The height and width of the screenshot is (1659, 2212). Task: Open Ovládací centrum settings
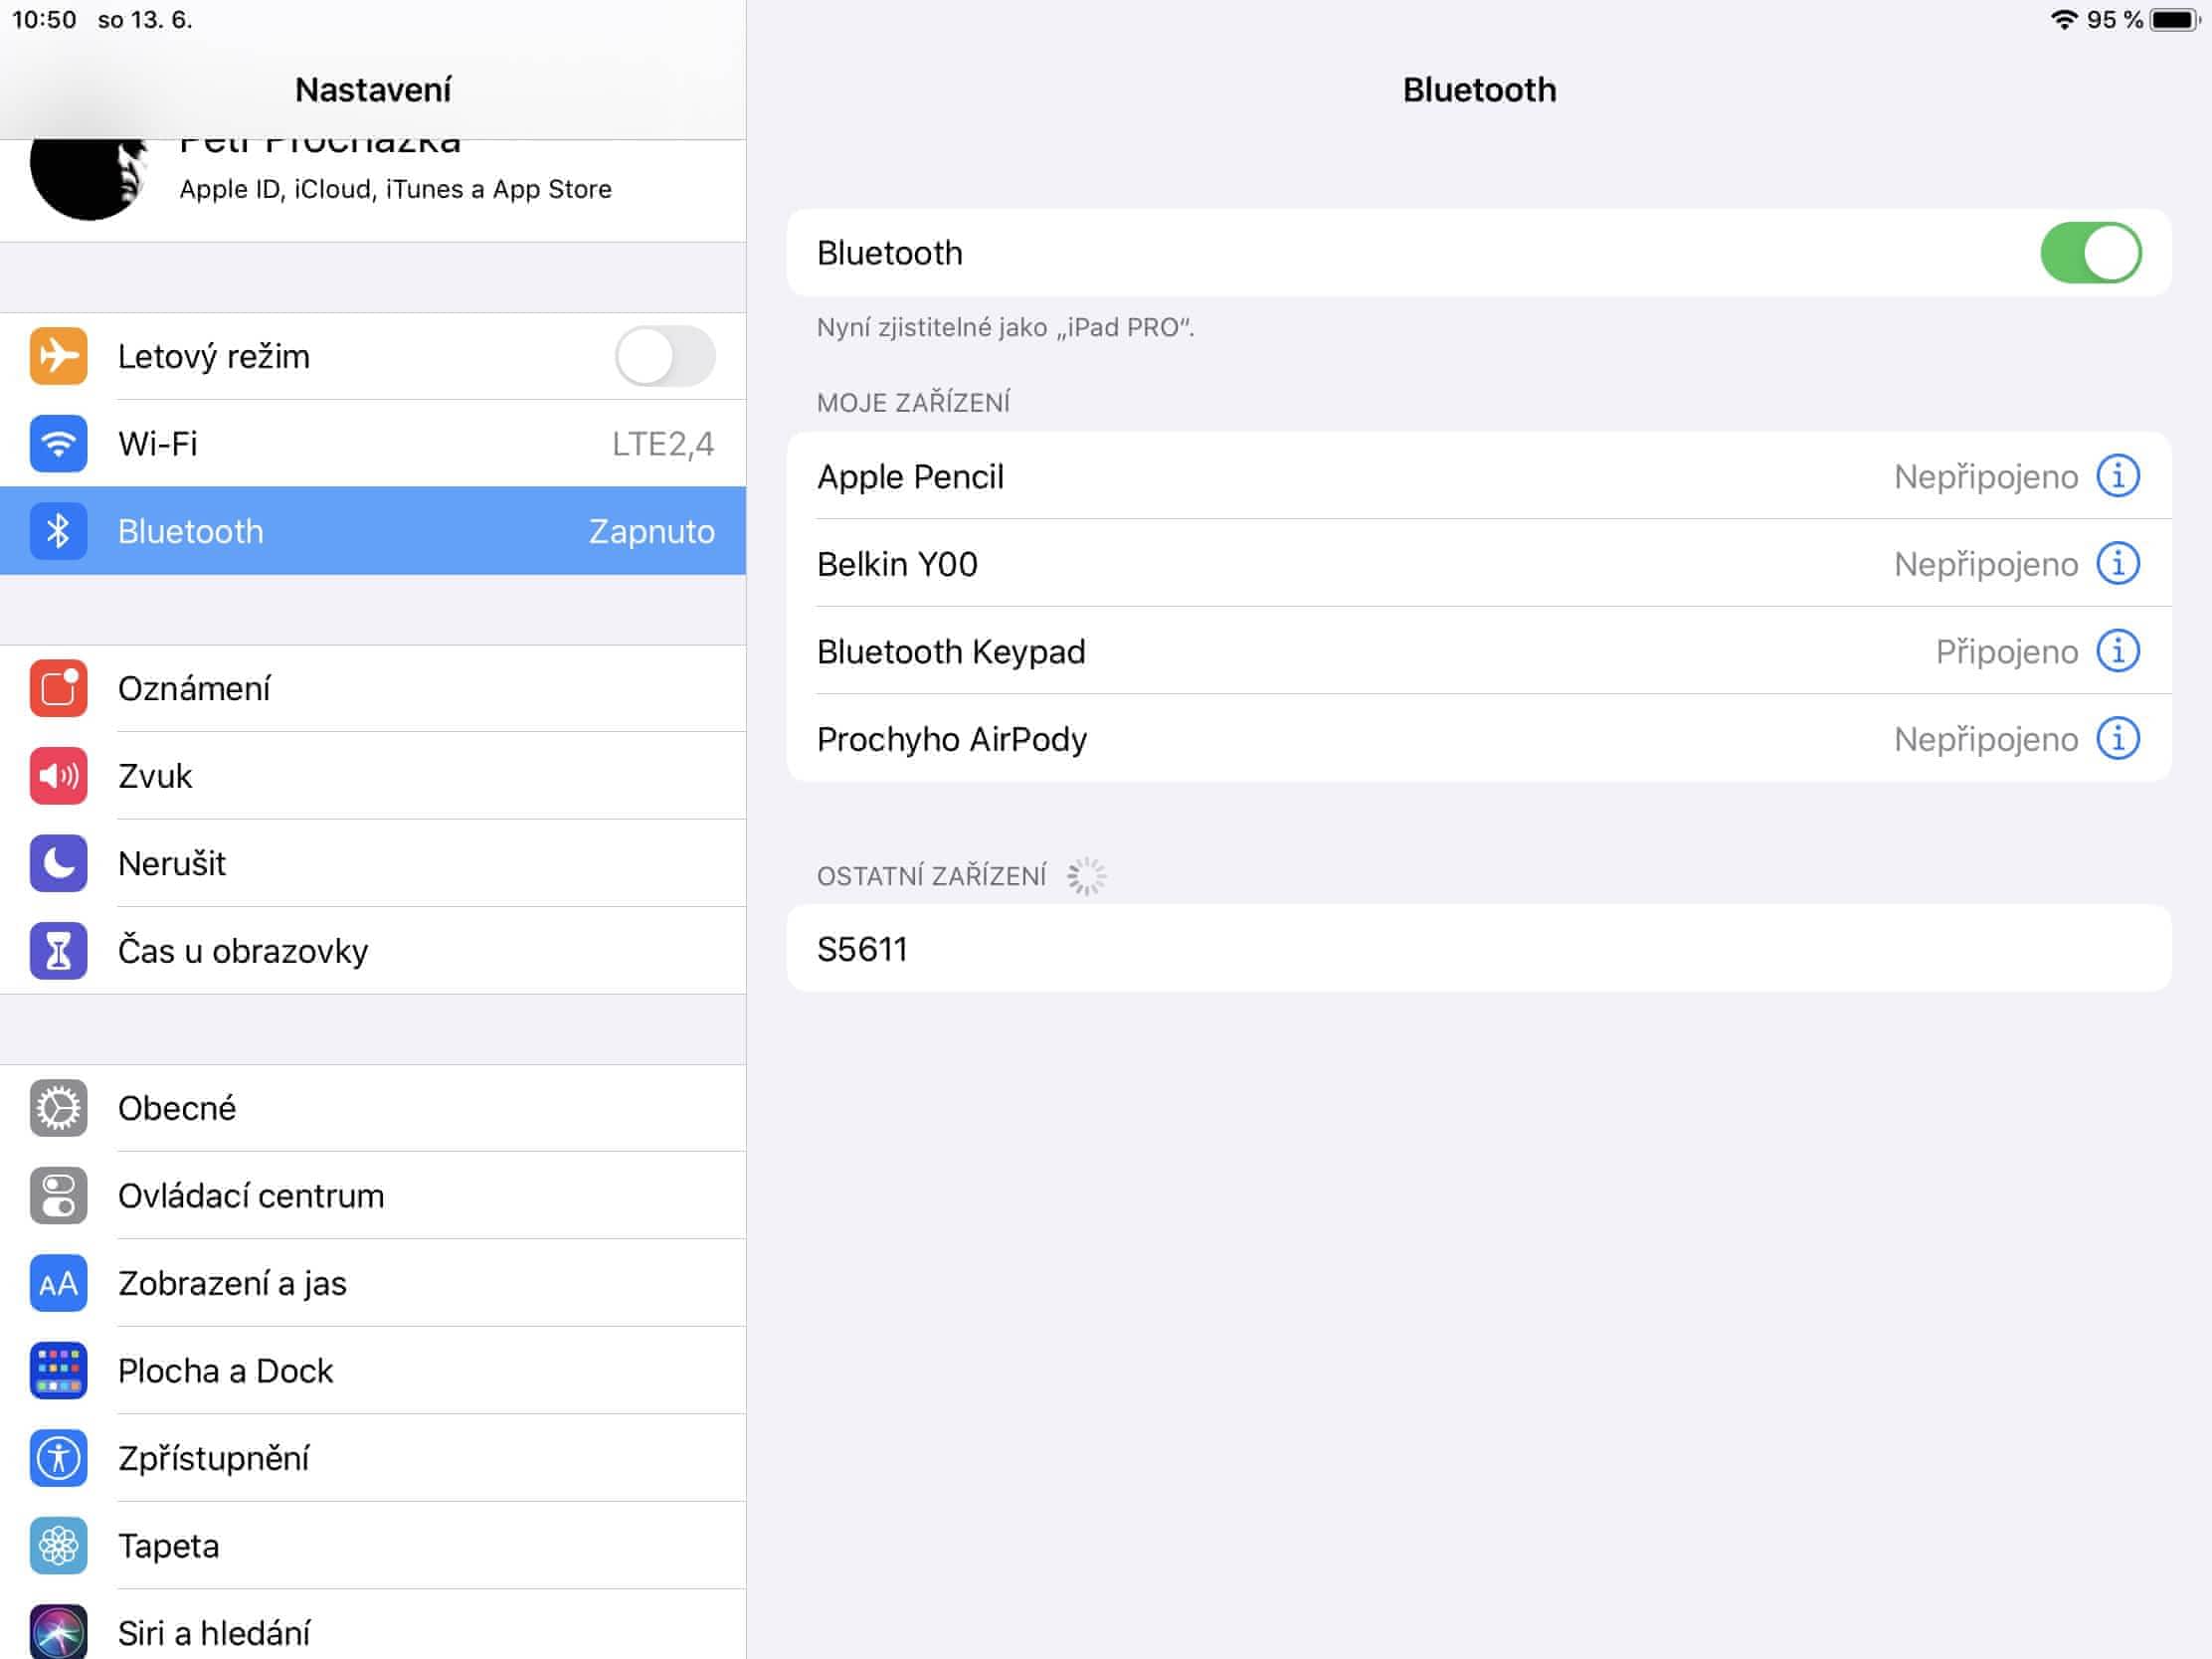point(250,1195)
